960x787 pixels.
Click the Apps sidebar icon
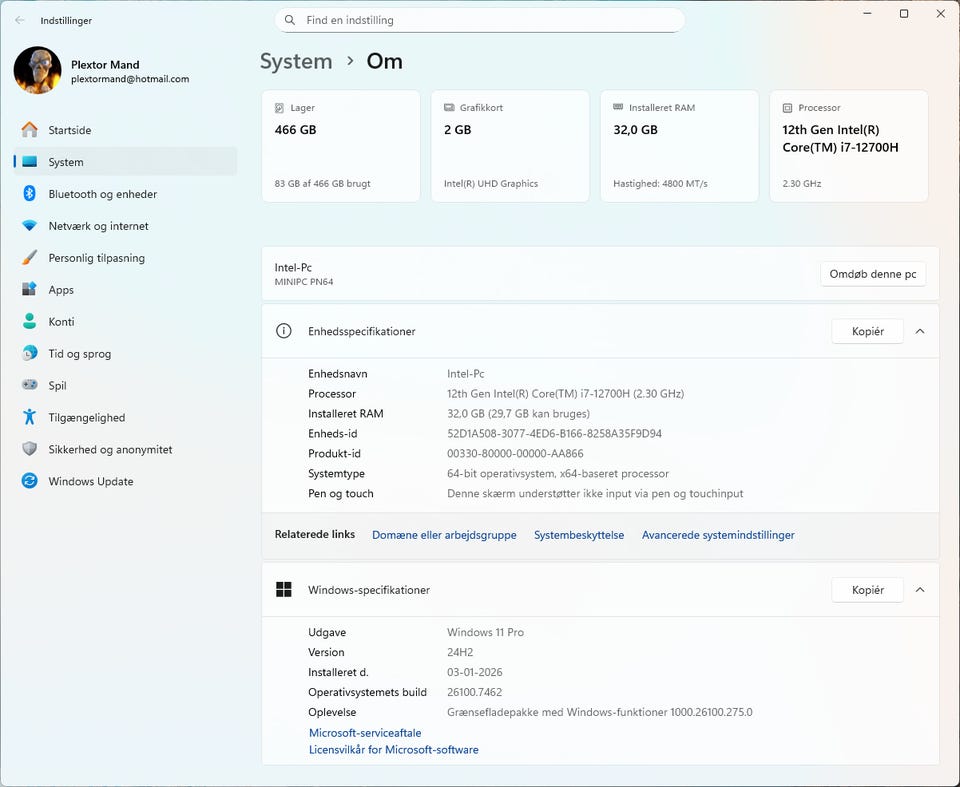point(29,290)
